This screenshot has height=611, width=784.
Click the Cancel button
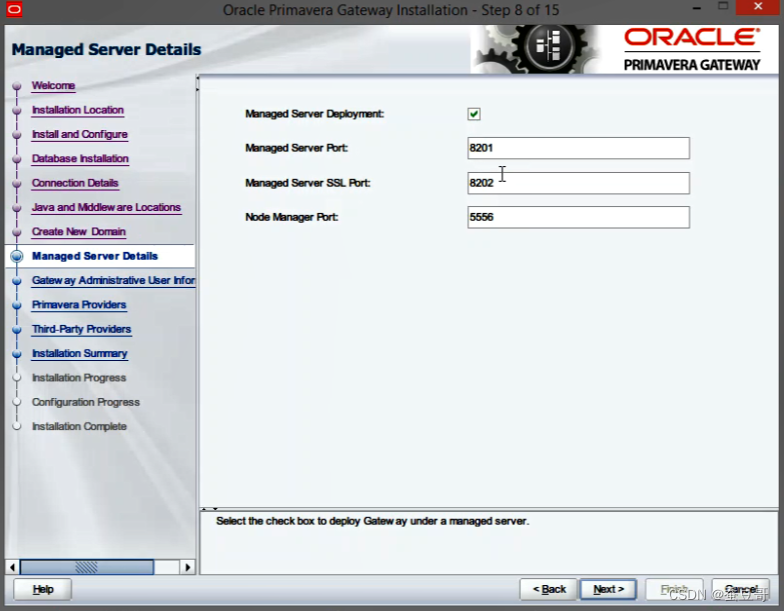click(x=741, y=590)
